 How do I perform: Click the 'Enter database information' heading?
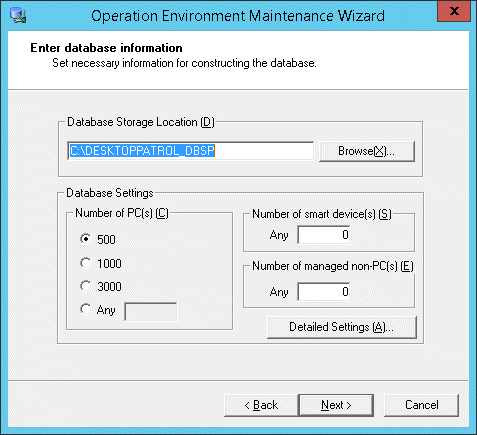click(x=106, y=48)
